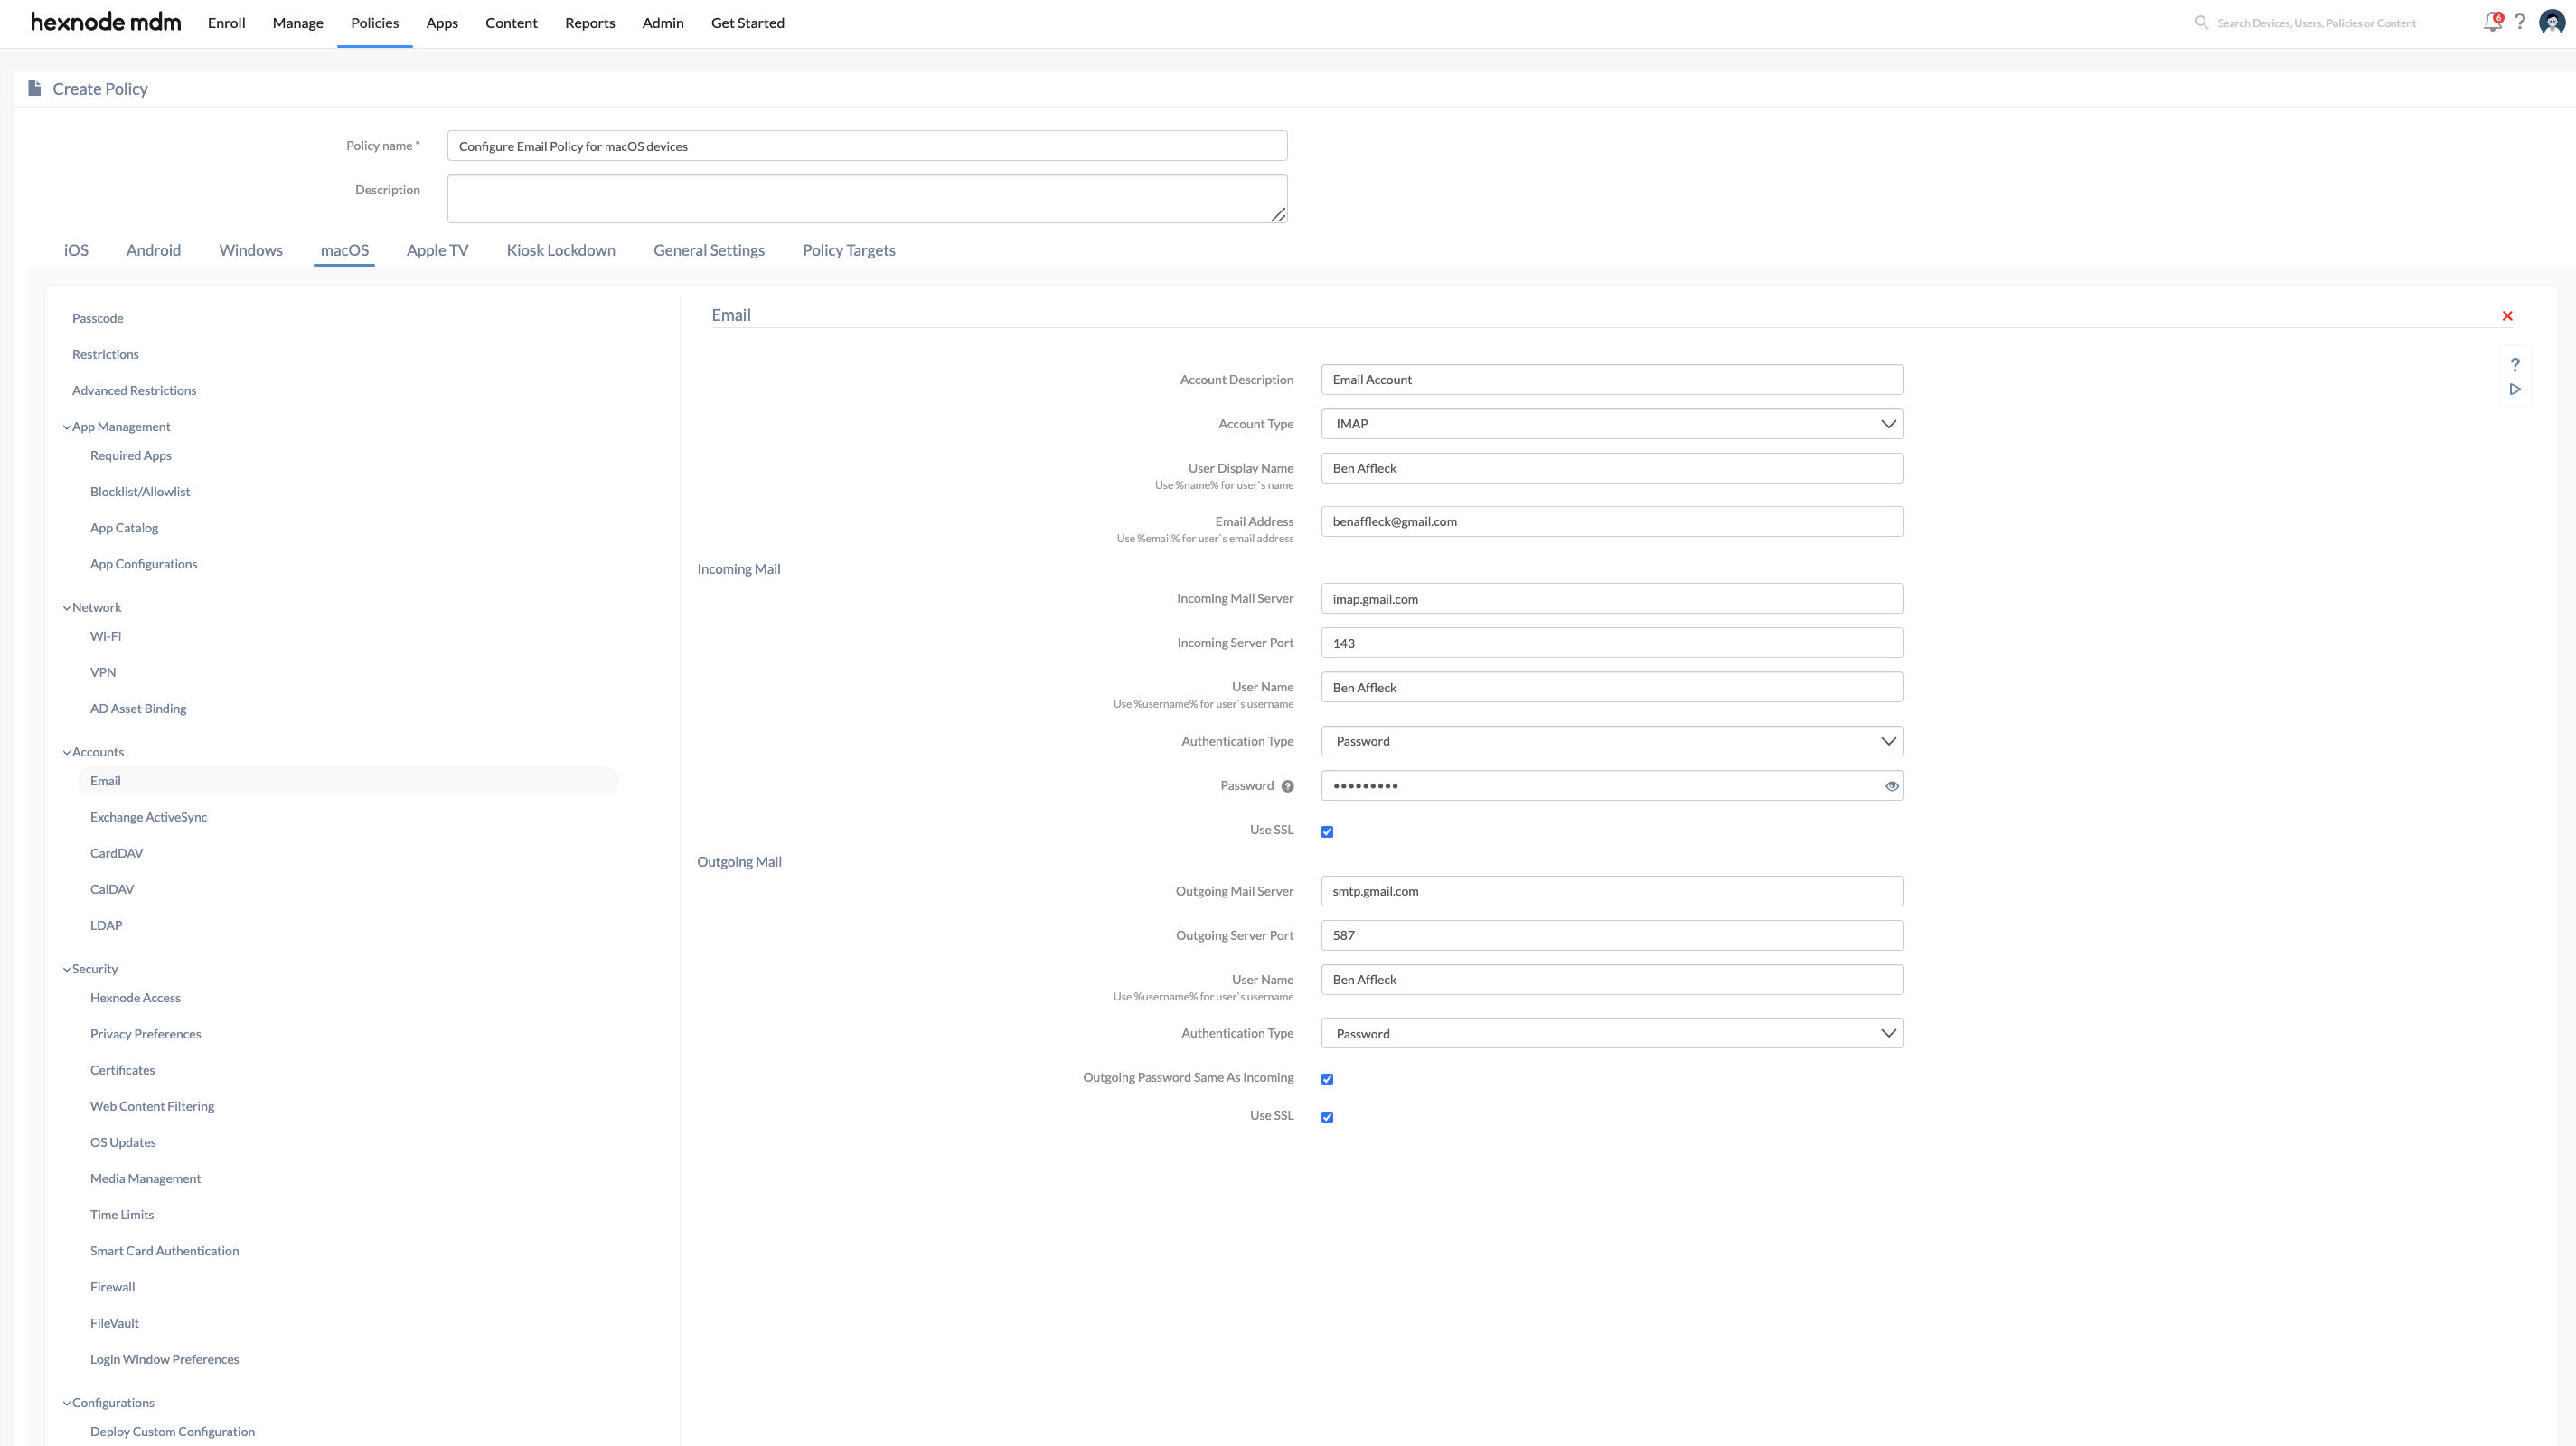
Task: Open Required Apps settings
Action: [131, 455]
